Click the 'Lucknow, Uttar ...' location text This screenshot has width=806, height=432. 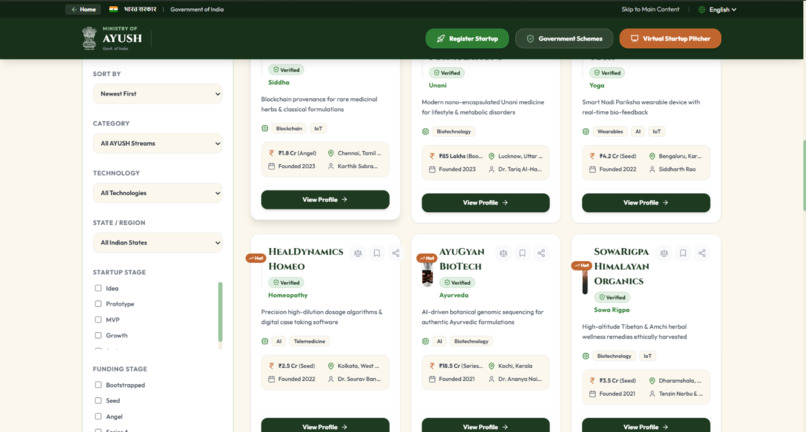[x=520, y=156]
